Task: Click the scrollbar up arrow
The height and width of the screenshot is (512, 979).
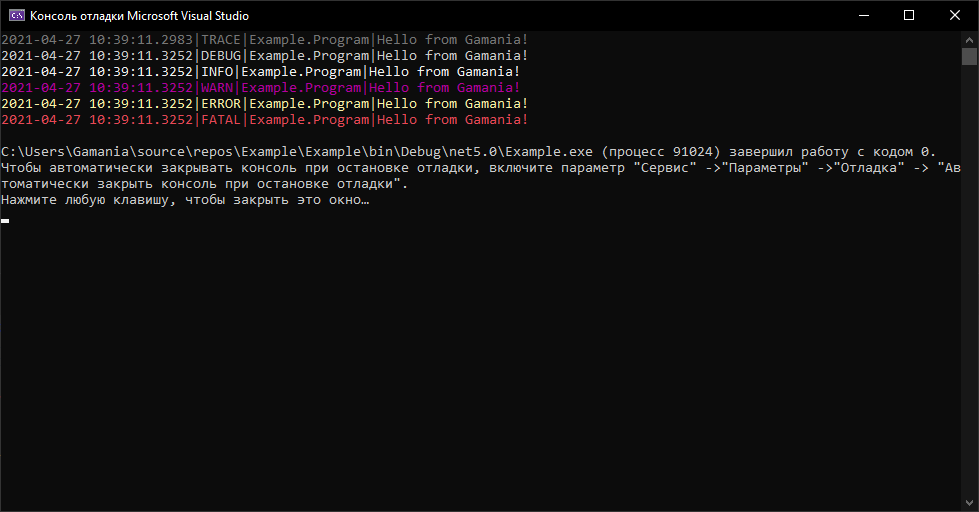Action: tap(970, 39)
